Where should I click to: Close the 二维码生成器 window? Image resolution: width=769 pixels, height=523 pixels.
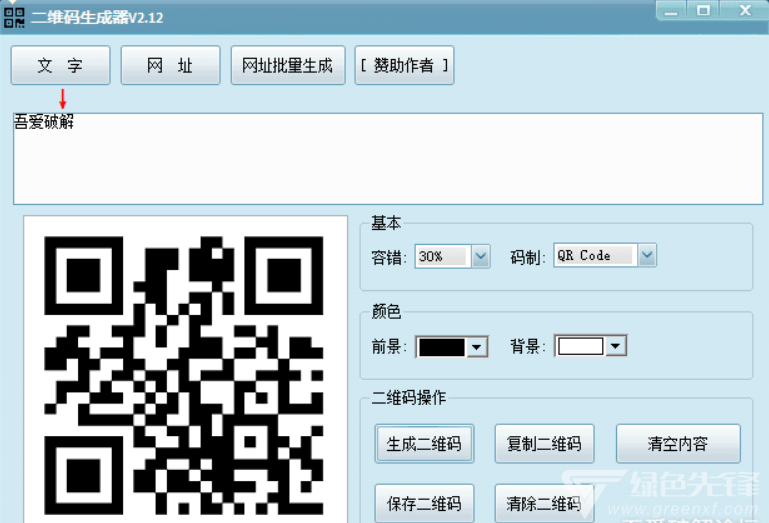pos(744,11)
